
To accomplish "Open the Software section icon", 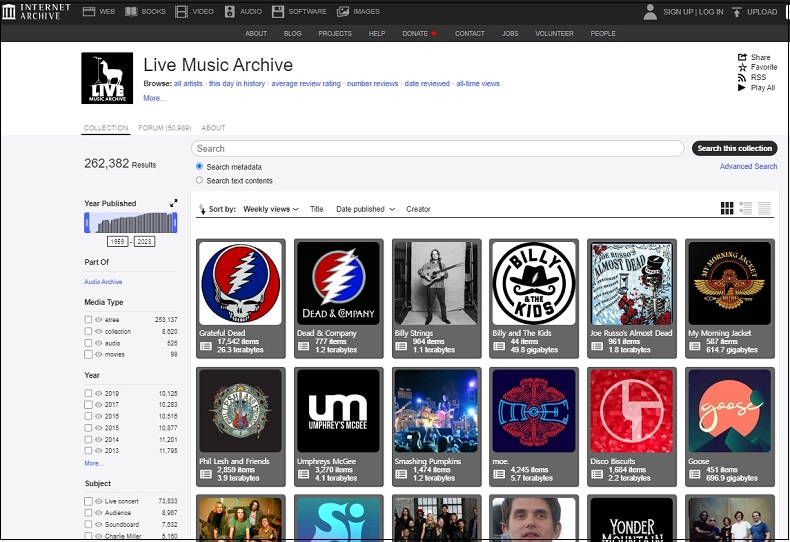I will click(278, 11).
